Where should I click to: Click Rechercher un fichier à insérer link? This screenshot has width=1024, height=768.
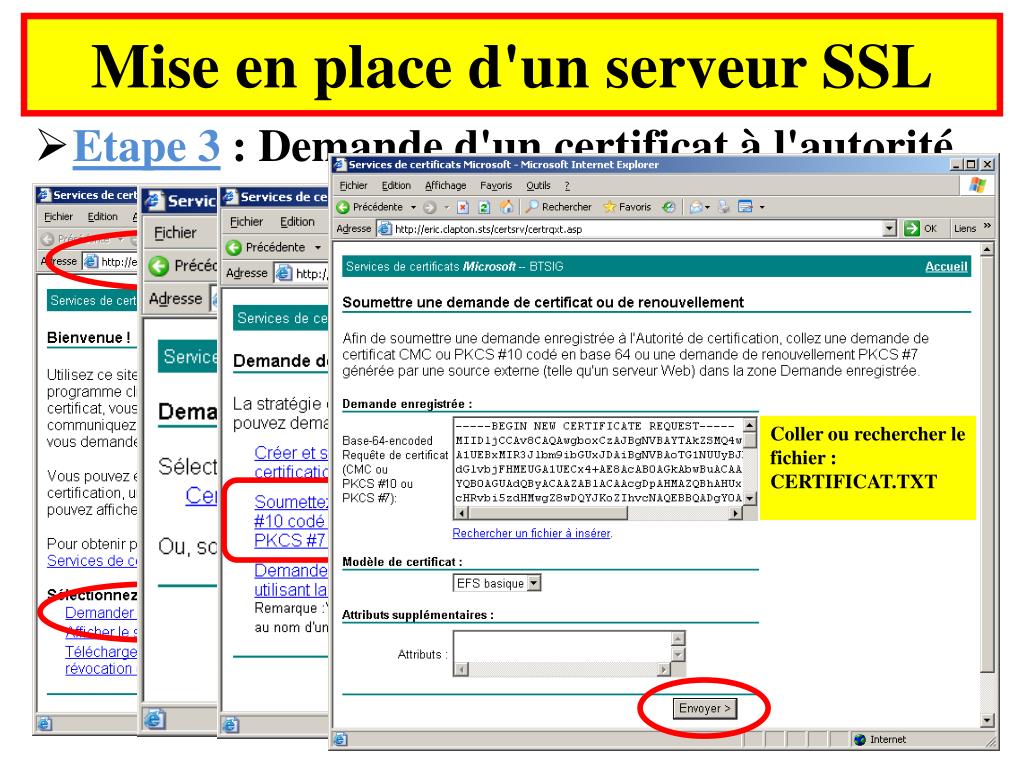pyautogui.click(x=532, y=533)
